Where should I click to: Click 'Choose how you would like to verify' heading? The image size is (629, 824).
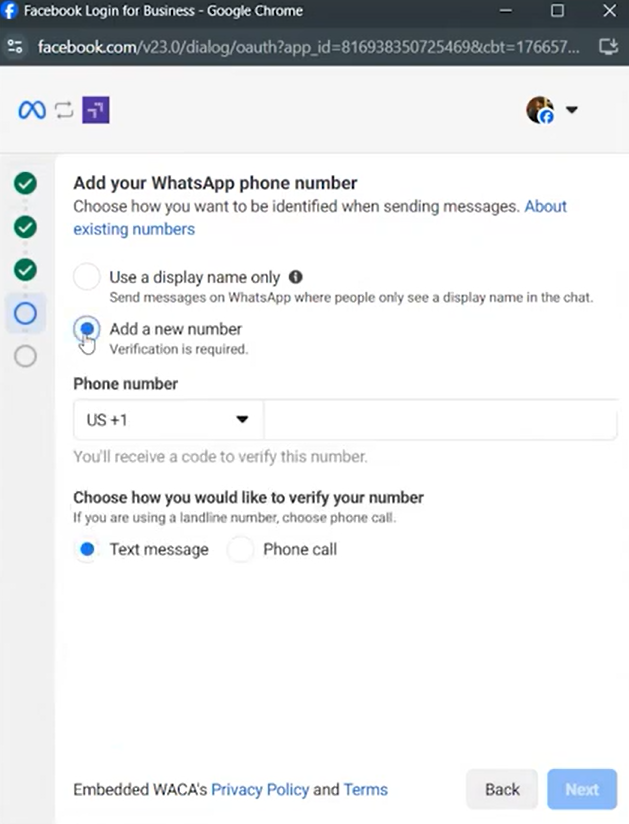pos(248,497)
